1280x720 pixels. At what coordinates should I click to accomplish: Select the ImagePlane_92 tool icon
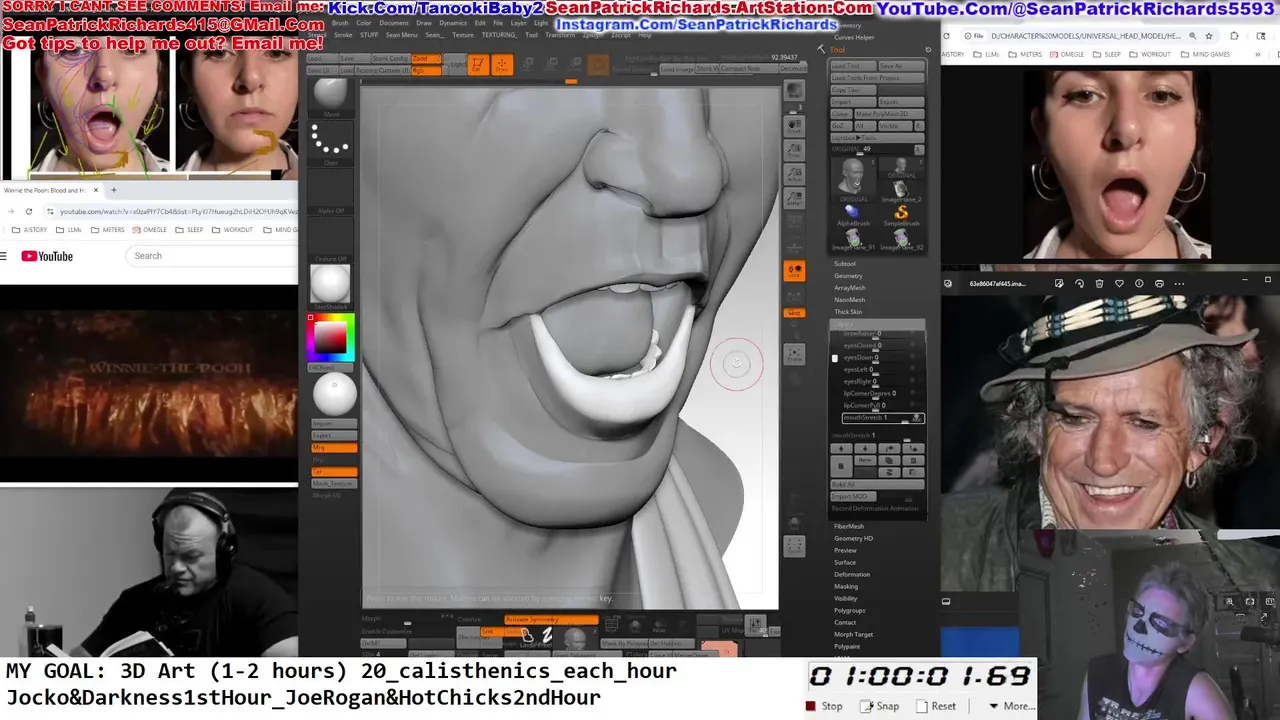pyautogui.click(x=901, y=238)
